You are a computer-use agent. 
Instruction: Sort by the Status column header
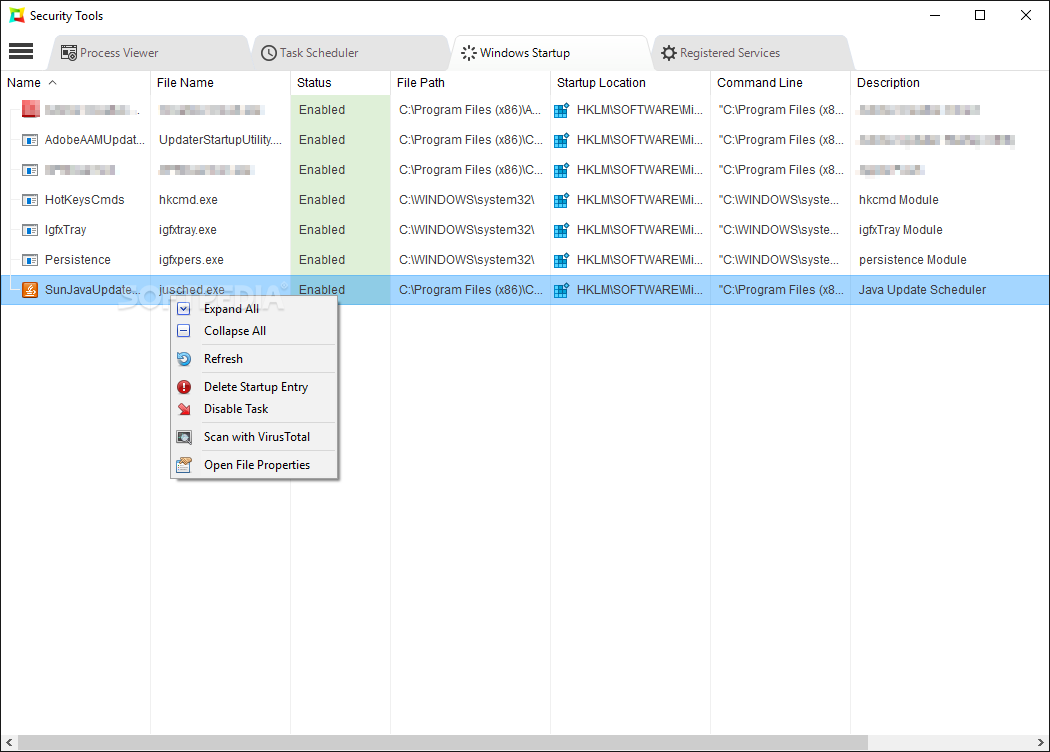340,82
